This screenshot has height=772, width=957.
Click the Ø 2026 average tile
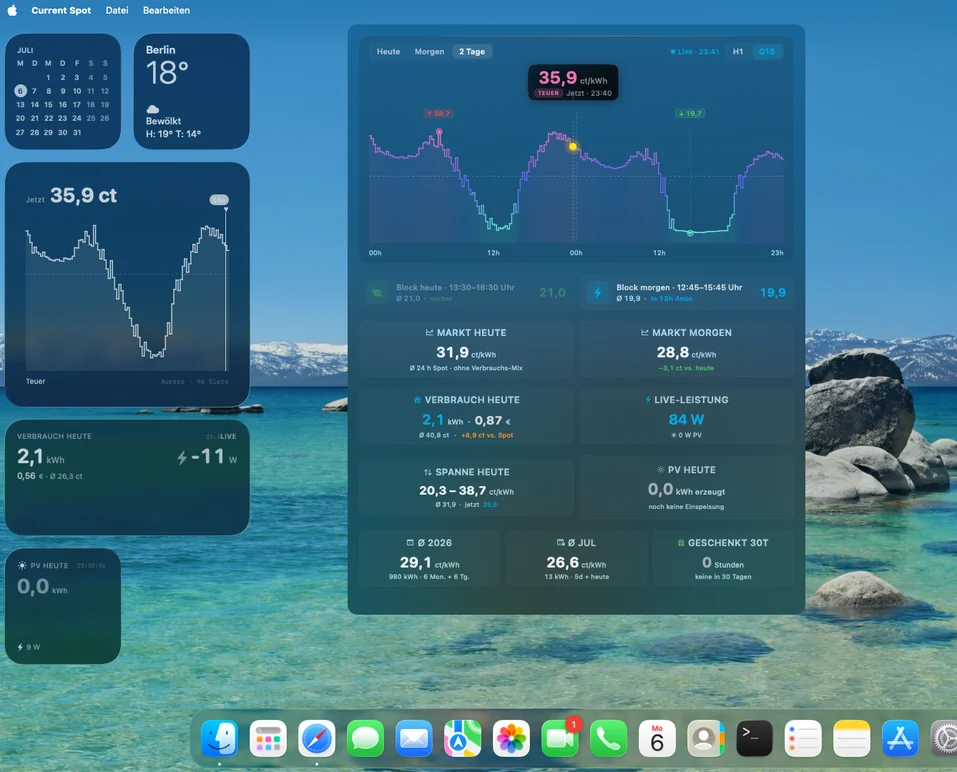click(x=429, y=558)
